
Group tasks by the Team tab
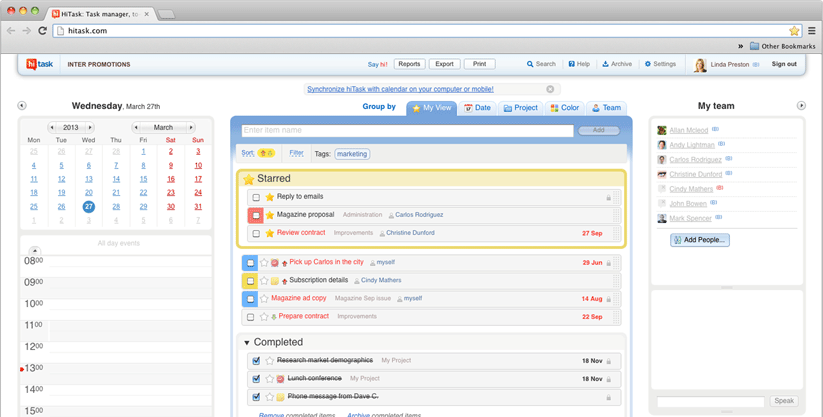coord(606,108)
